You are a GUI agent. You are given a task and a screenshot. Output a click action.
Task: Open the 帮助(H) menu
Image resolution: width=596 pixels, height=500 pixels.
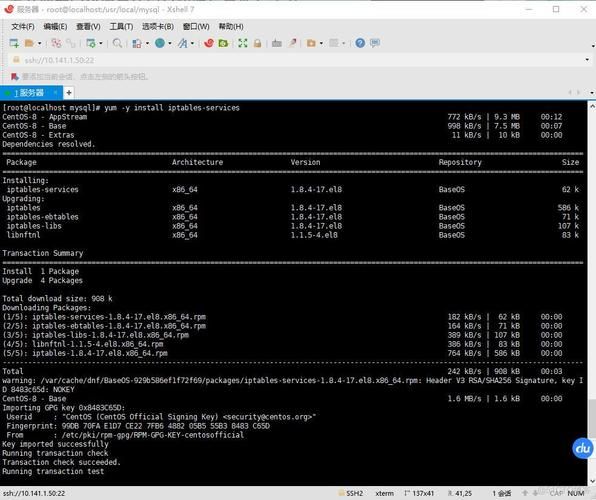coord(231,27)
